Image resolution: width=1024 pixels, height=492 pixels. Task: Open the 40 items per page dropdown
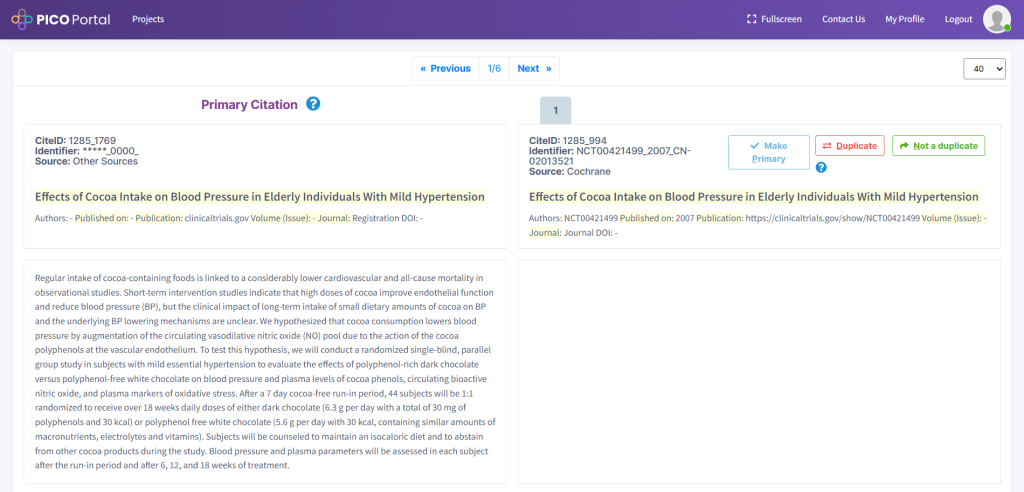pyautogui.click(x=984, y=69)
